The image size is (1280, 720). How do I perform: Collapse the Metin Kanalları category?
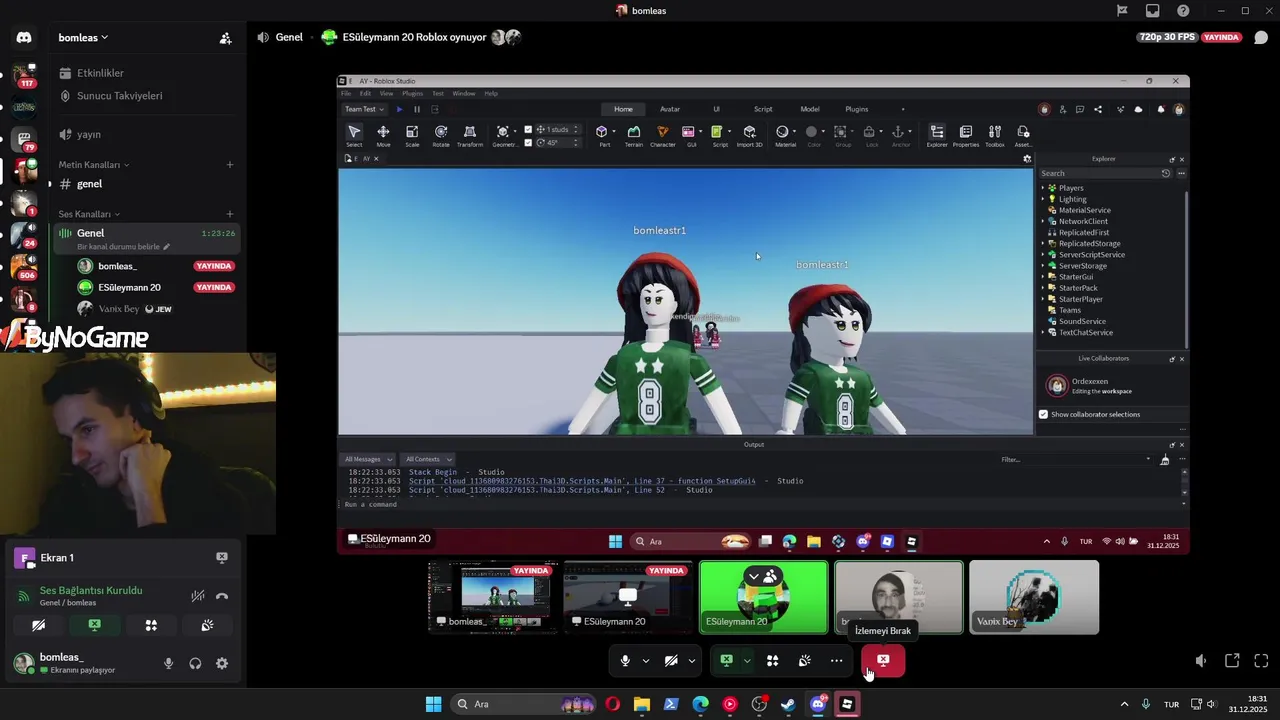click(93, 165)
